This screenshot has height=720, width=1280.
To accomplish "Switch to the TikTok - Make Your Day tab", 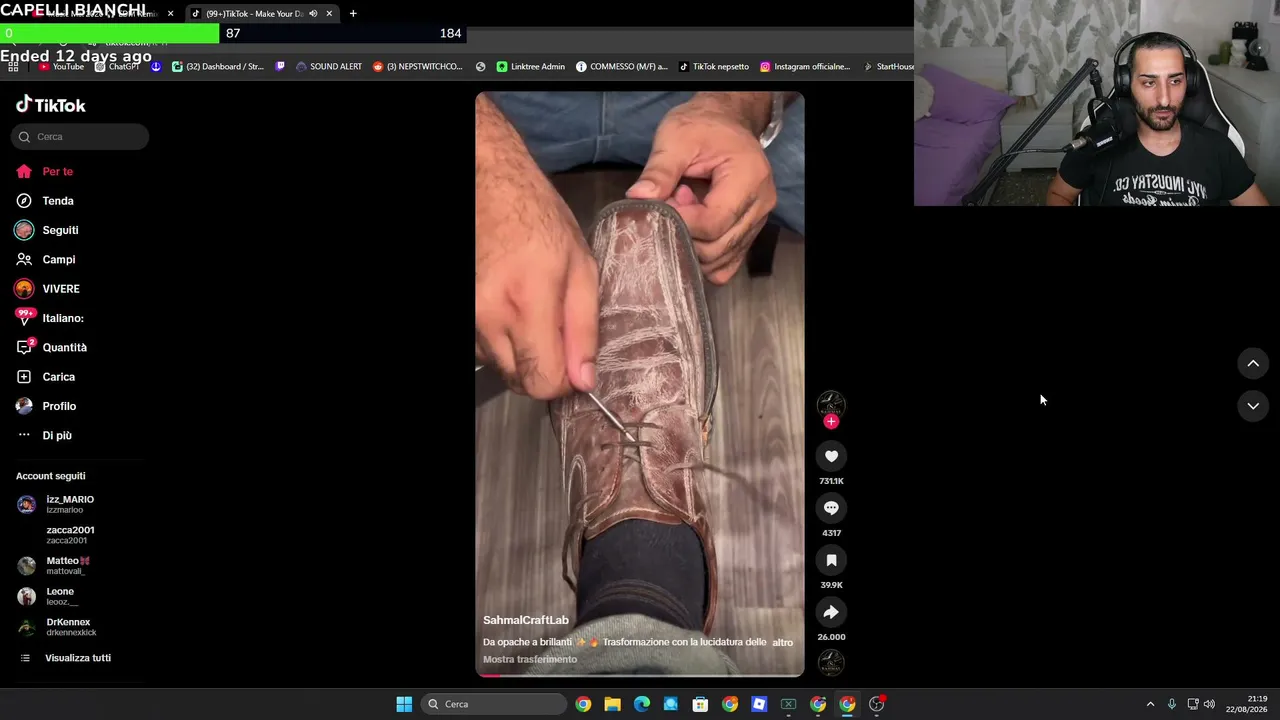I will click(263, 14).
